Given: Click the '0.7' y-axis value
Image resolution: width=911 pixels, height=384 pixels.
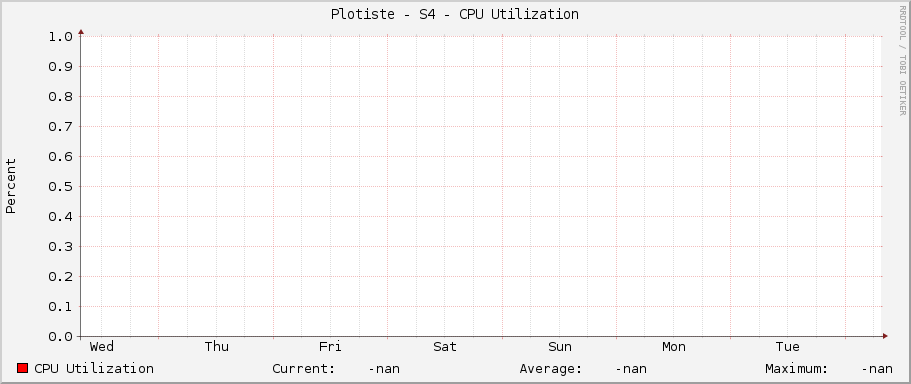Looking at the screenshot, I should click(x=61, y=127).
